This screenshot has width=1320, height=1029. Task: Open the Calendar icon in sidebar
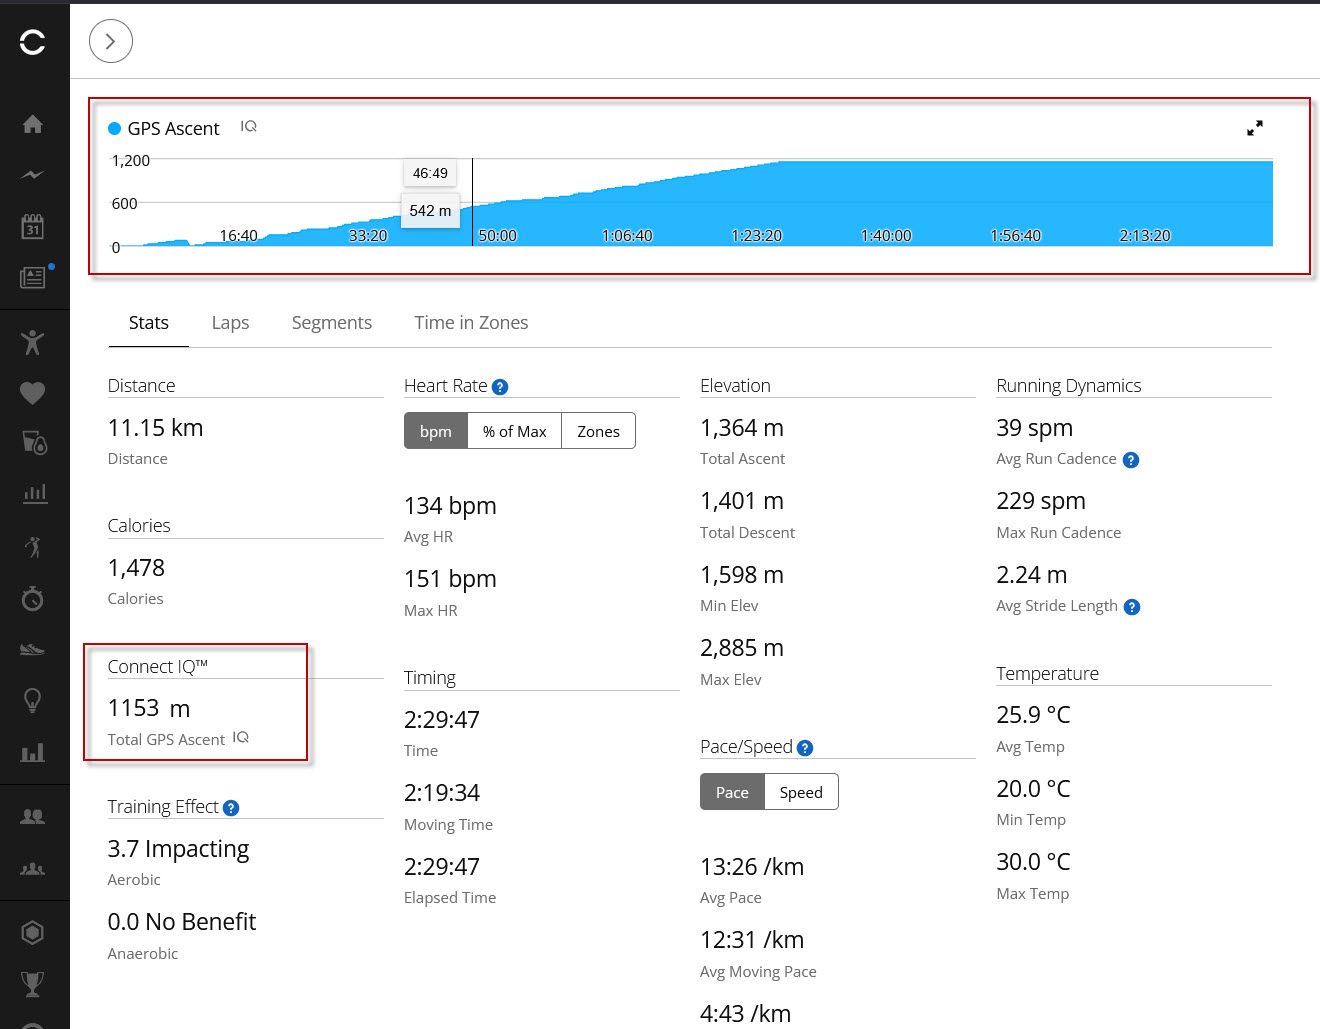[x=32, y=225]
